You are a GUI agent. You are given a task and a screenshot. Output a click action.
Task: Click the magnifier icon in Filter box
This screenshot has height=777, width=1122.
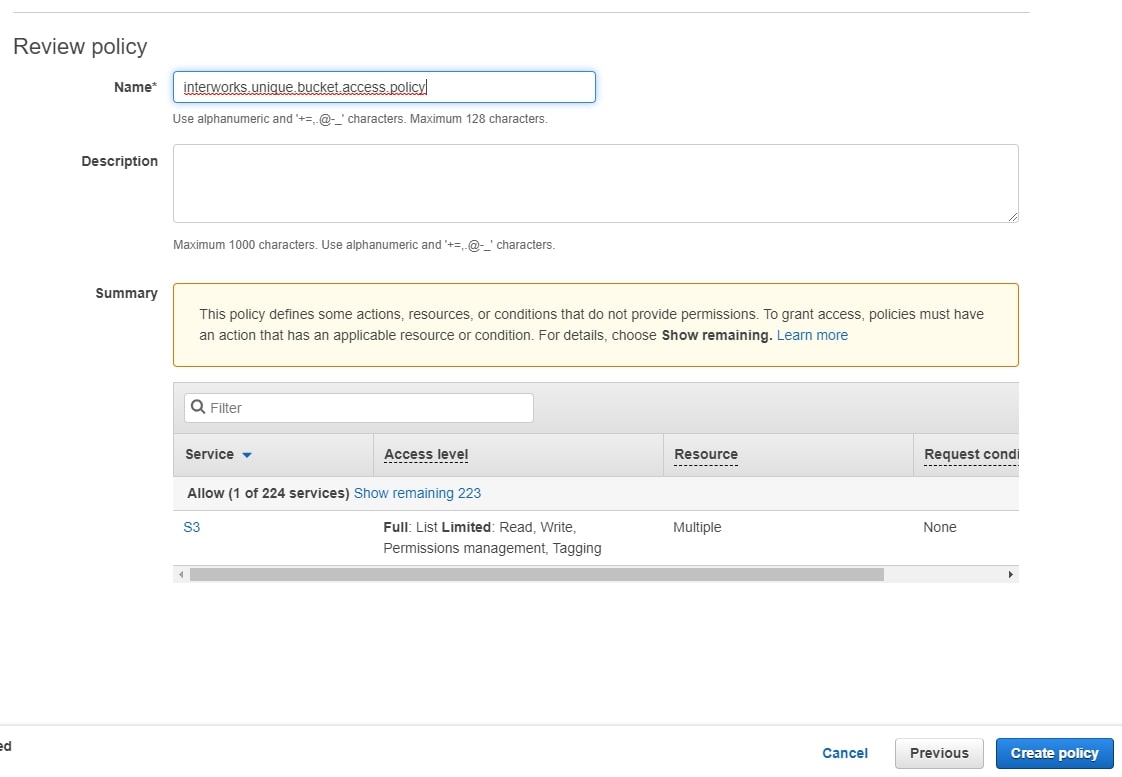pyautogui.click(x=198, y=407)
